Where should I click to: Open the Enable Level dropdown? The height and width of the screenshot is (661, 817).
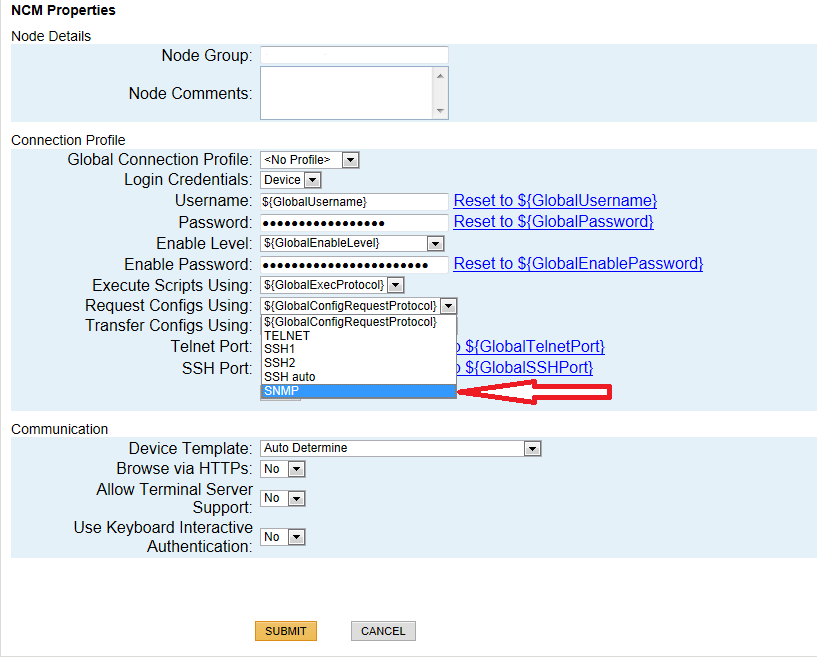click(x=352, y=243)
